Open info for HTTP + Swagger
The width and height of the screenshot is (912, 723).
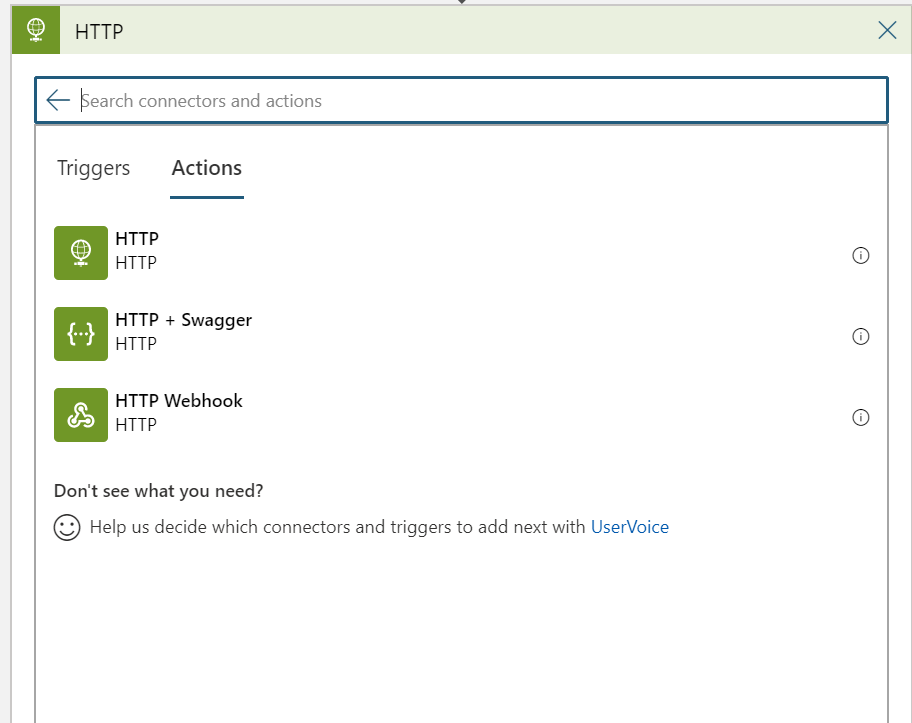tap(860, 336)
